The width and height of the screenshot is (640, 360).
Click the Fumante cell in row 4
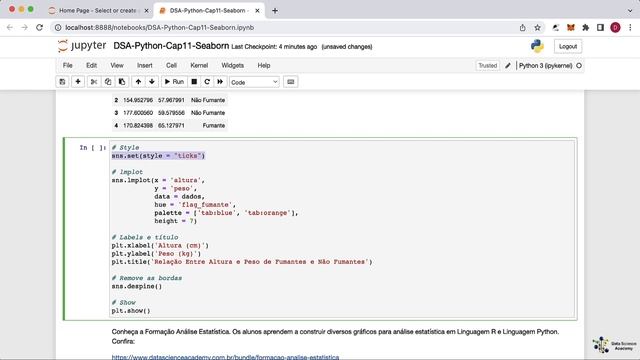pos(214,125)
